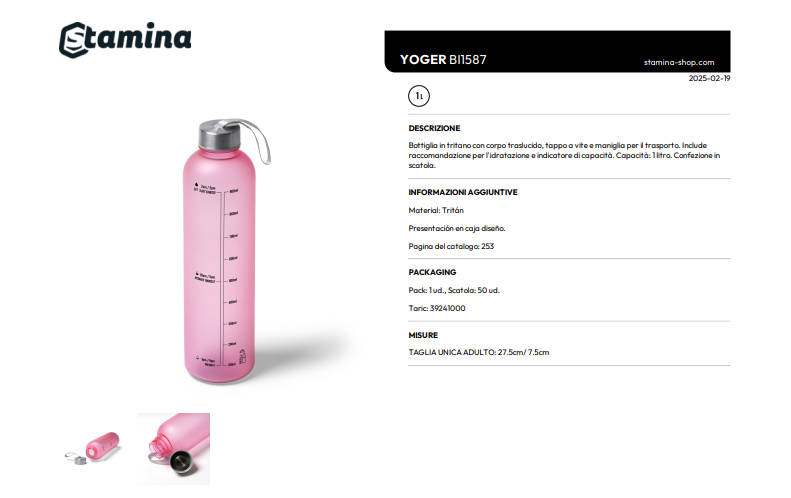Click the Stamina logo
Screen dimensions: 791x498
pos(125,39)
